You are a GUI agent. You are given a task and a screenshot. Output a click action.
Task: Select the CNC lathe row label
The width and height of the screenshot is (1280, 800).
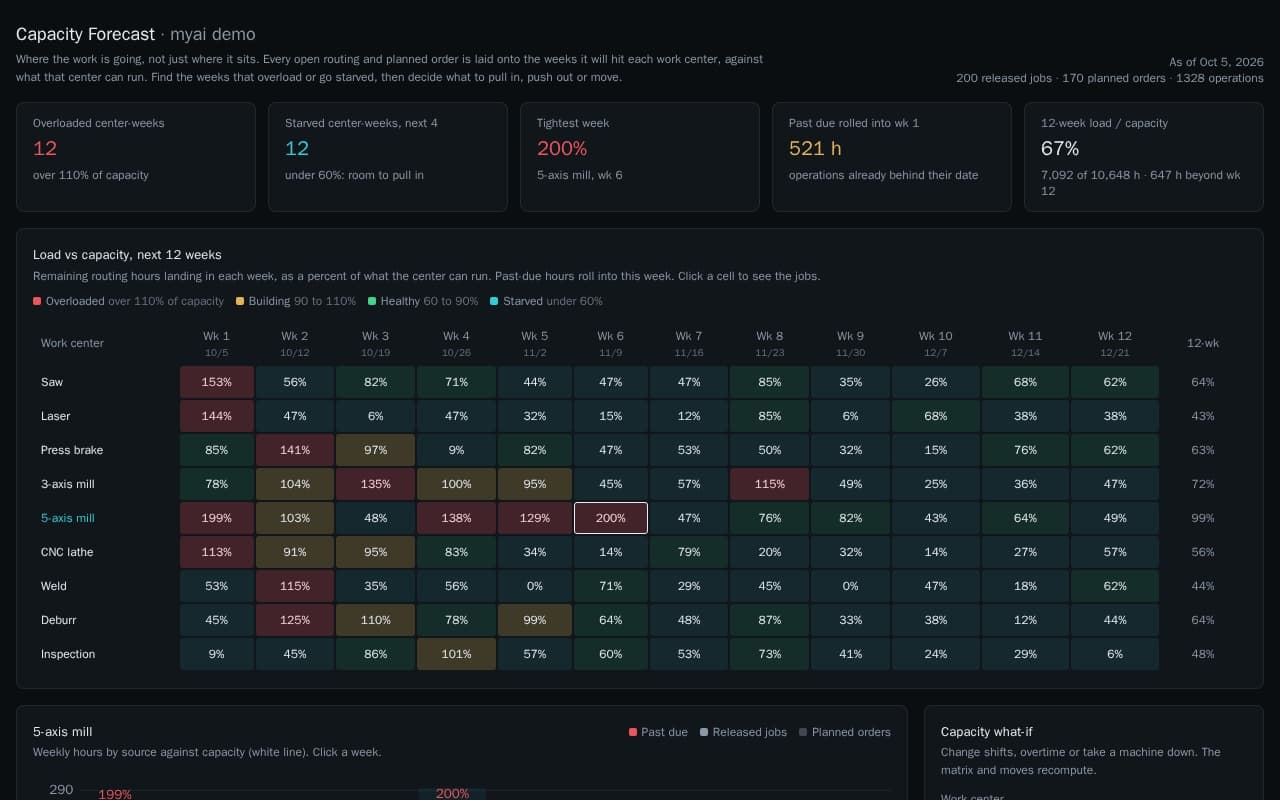(x=67, y=552)
